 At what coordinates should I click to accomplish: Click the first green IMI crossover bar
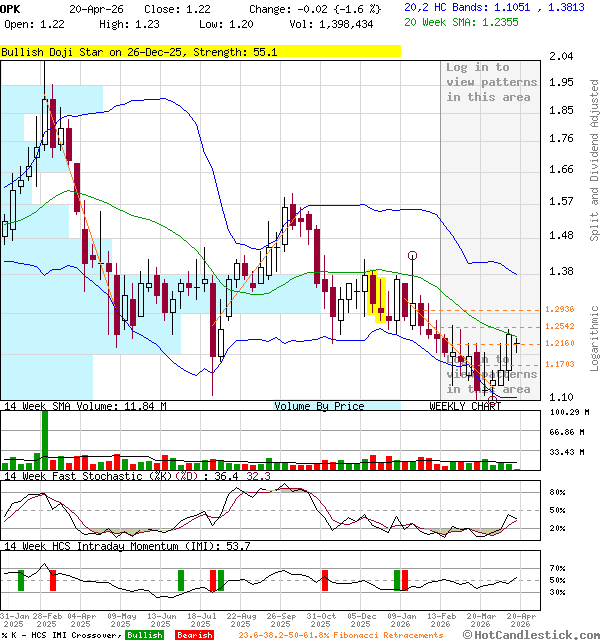pyautogui.click(x=21, y=580)
